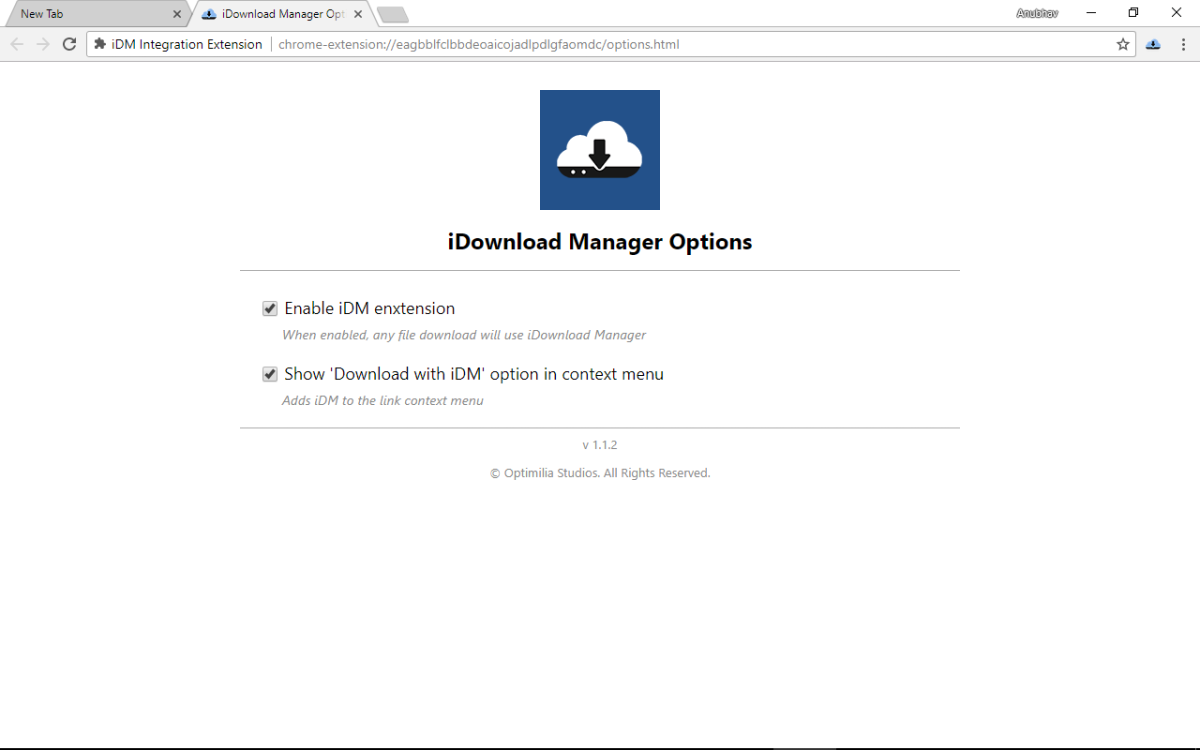This screenshot has width=1200, height=750.
Task: Uncheck the Enable iDM extension checkbox
Action: pos(270,309)
